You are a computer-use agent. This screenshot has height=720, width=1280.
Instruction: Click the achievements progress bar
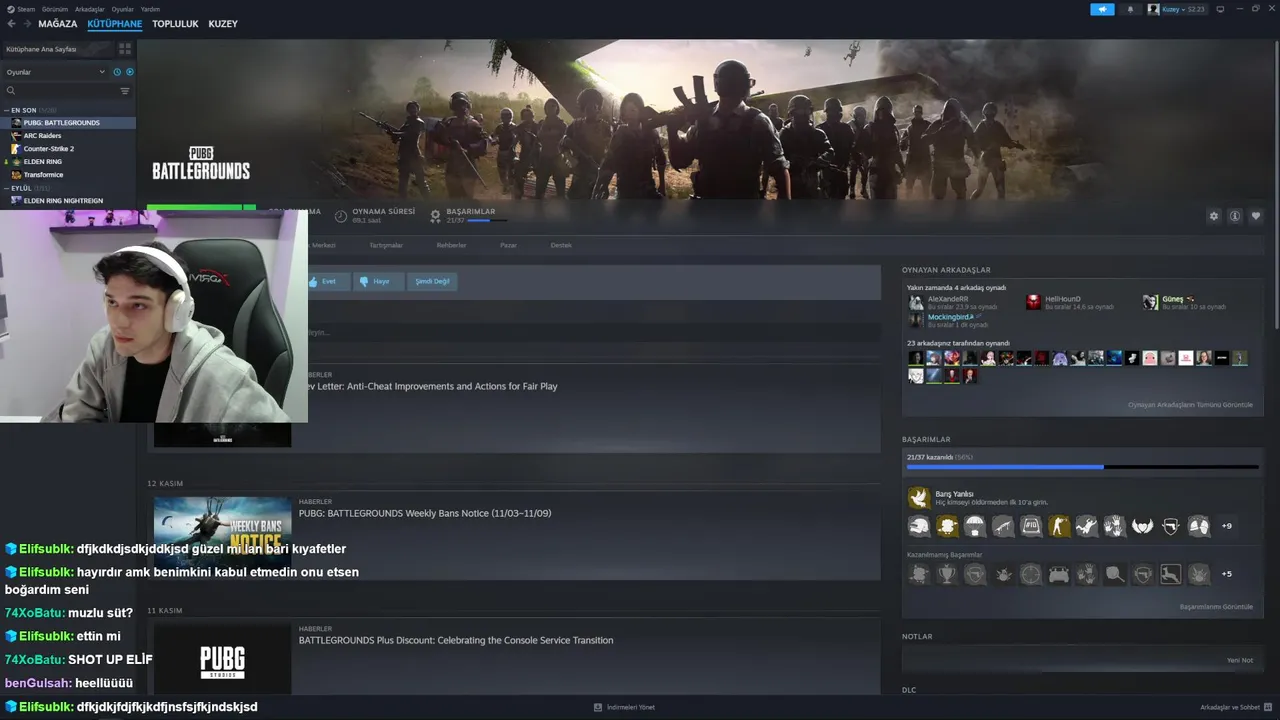[x=1082, y=467]
